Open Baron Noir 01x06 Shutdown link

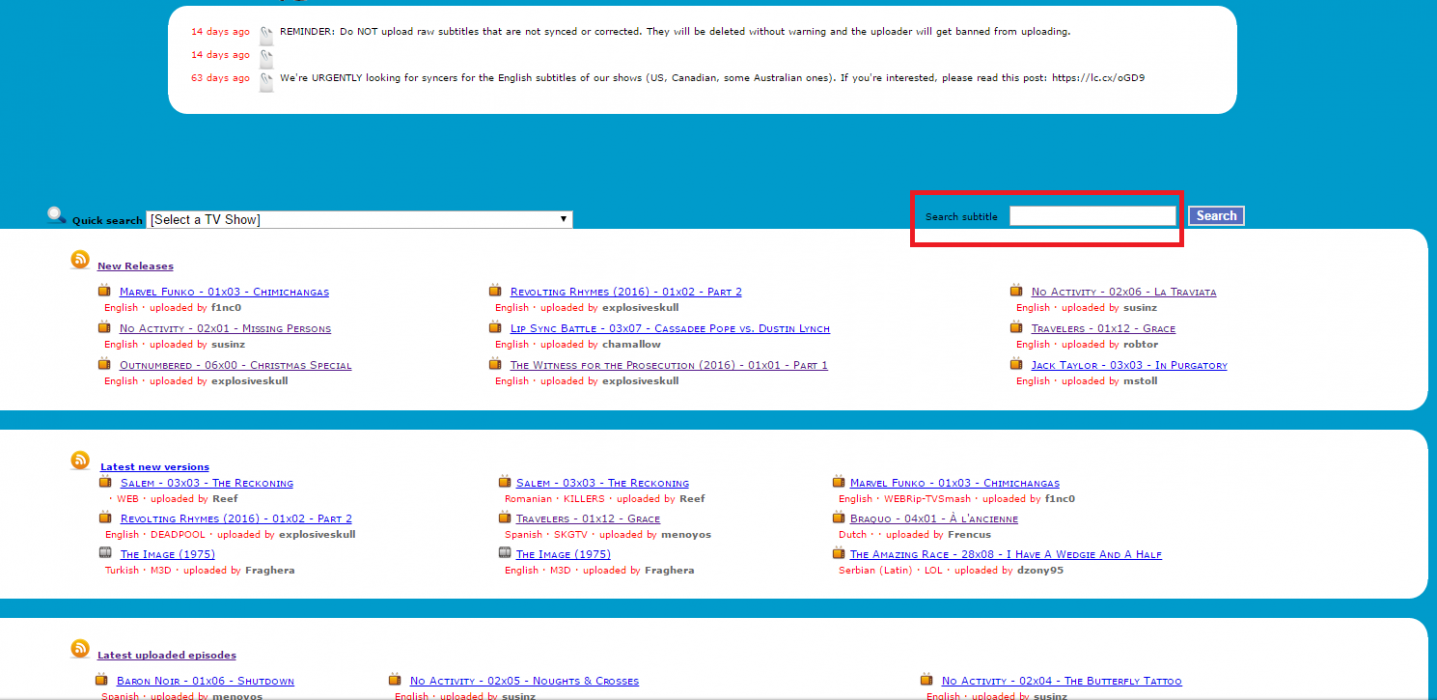(205, 681)
